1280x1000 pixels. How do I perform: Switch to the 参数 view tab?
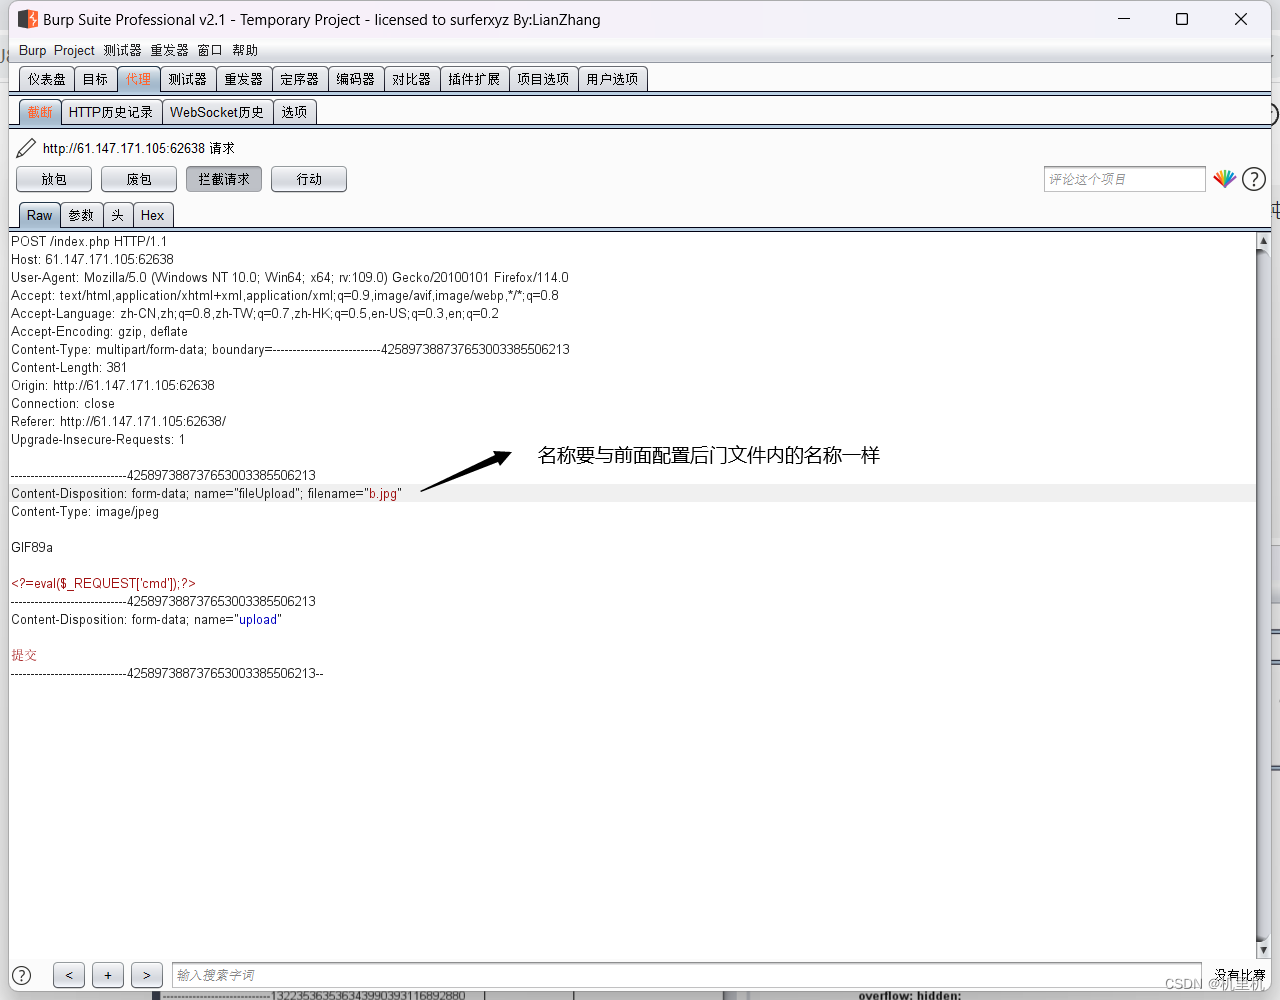(x=81, y=215)
